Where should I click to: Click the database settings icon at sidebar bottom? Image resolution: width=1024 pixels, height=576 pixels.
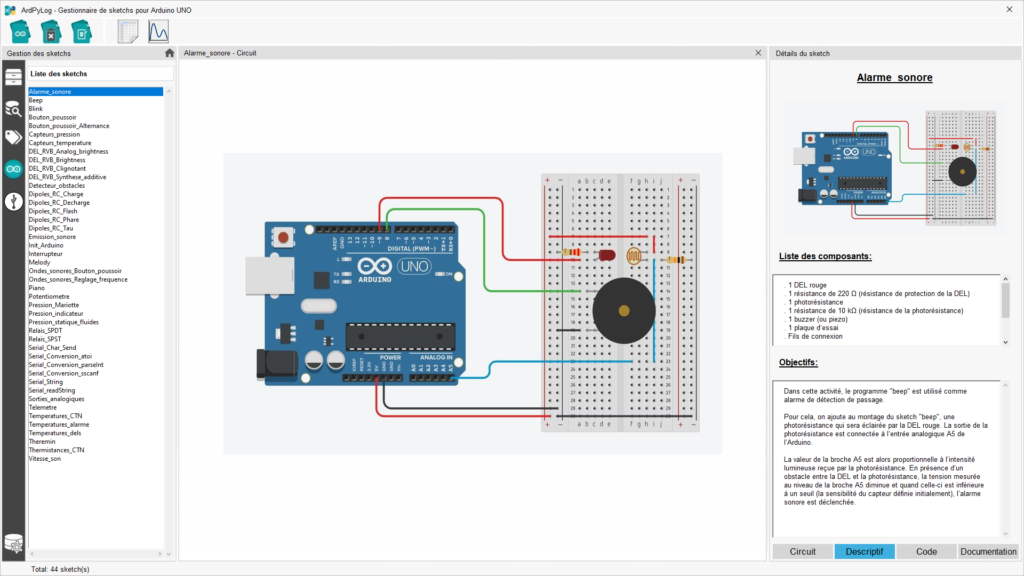coord(13,543)
